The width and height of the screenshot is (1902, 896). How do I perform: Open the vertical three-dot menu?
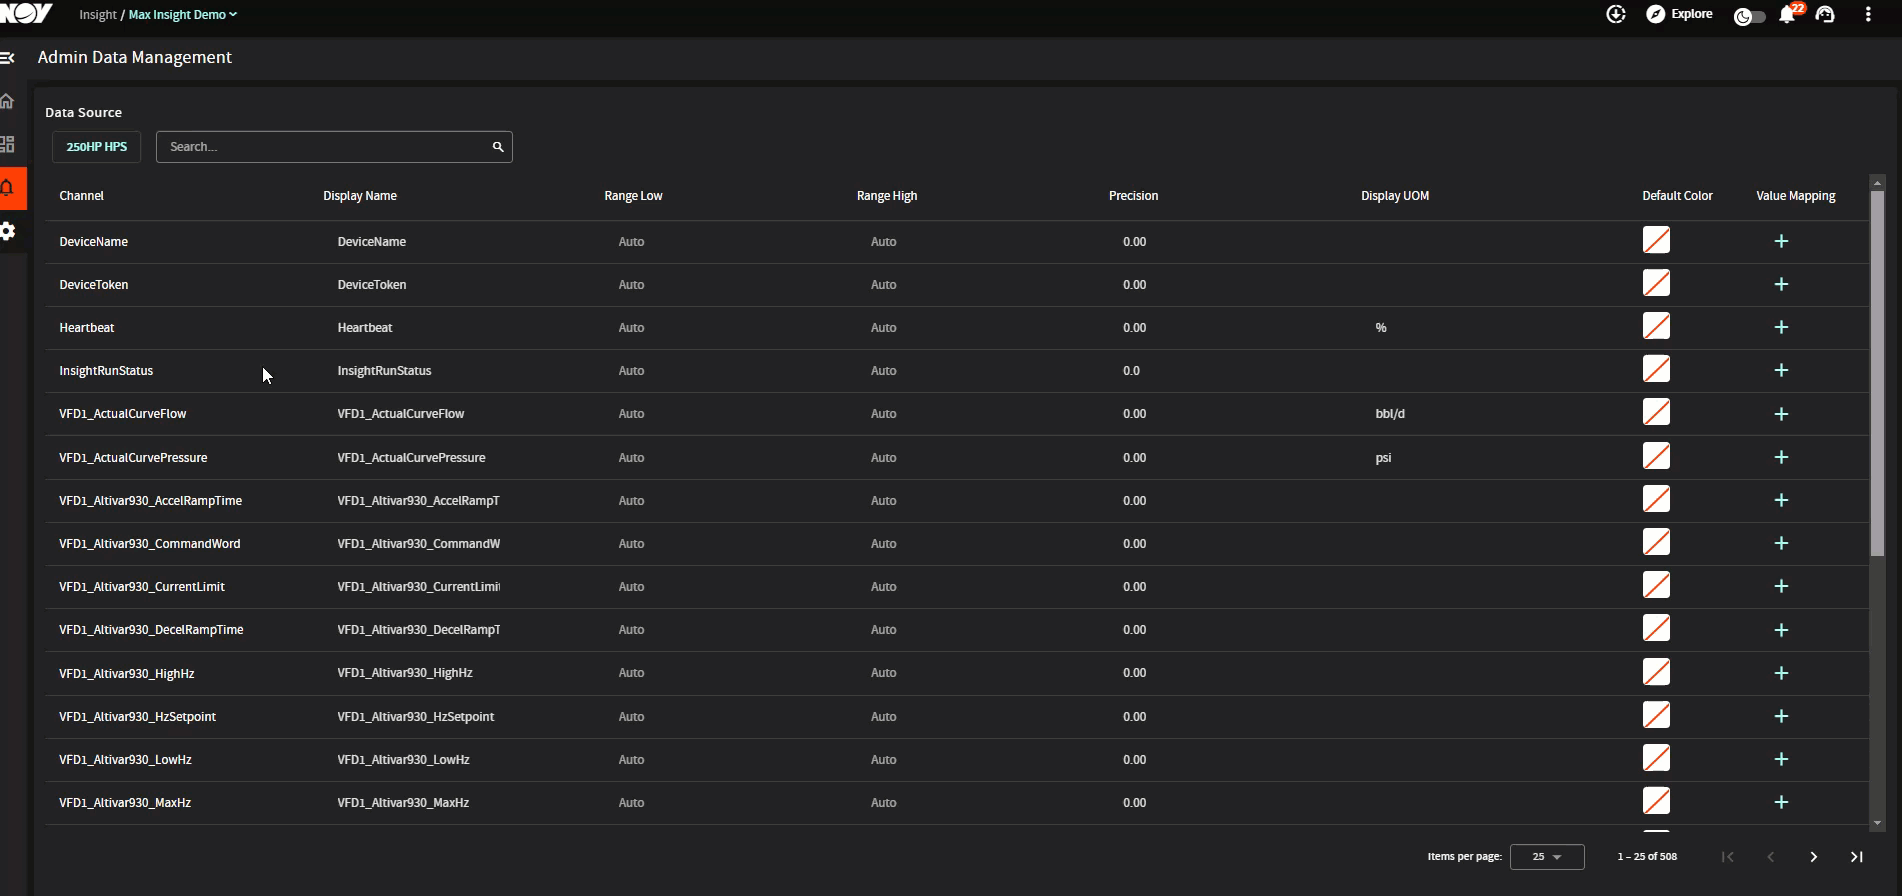pyautogui.click(x=1868, y=14)
